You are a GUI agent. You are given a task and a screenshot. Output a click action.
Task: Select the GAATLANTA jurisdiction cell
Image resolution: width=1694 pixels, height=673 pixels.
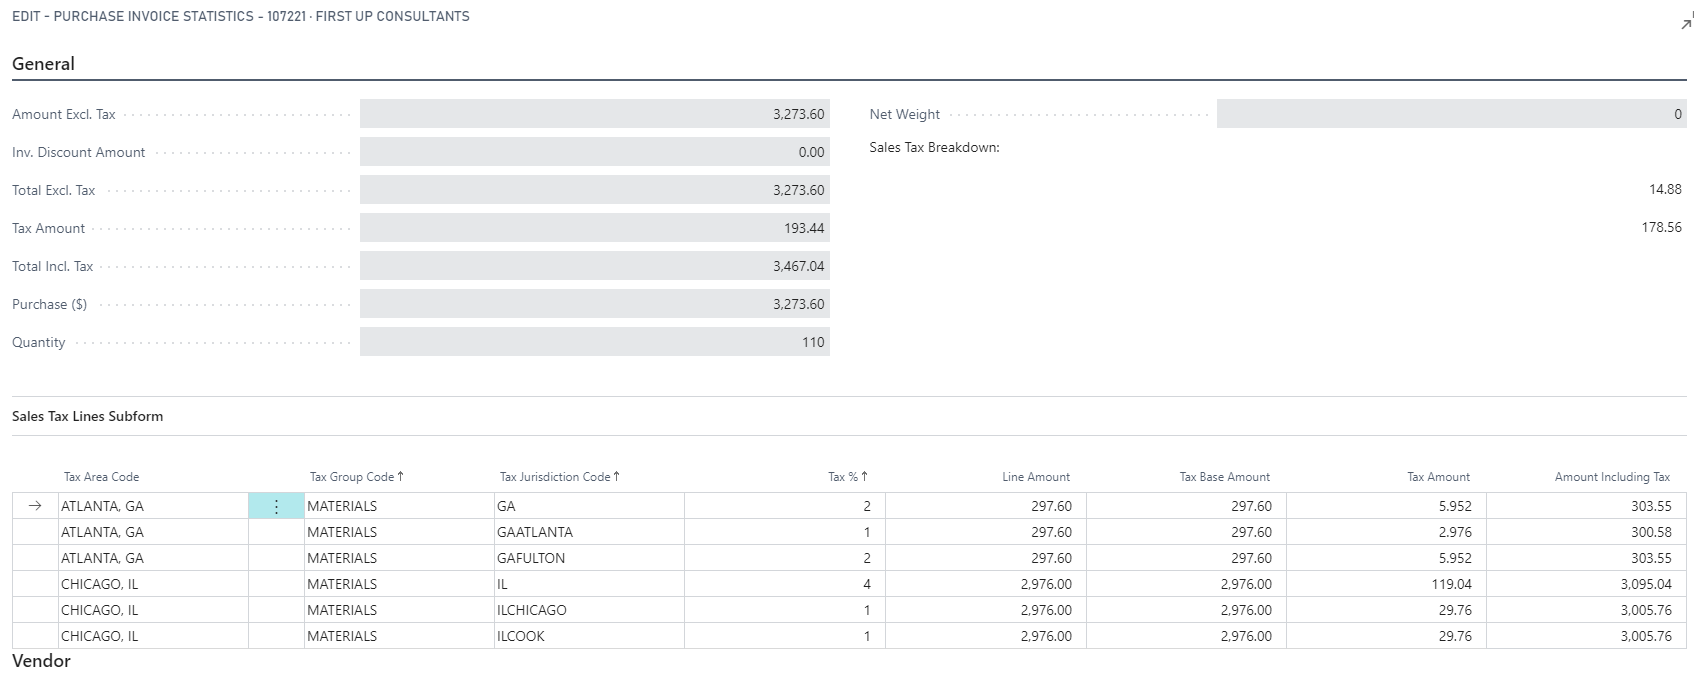pyautogui.click(x=590, y=532)
